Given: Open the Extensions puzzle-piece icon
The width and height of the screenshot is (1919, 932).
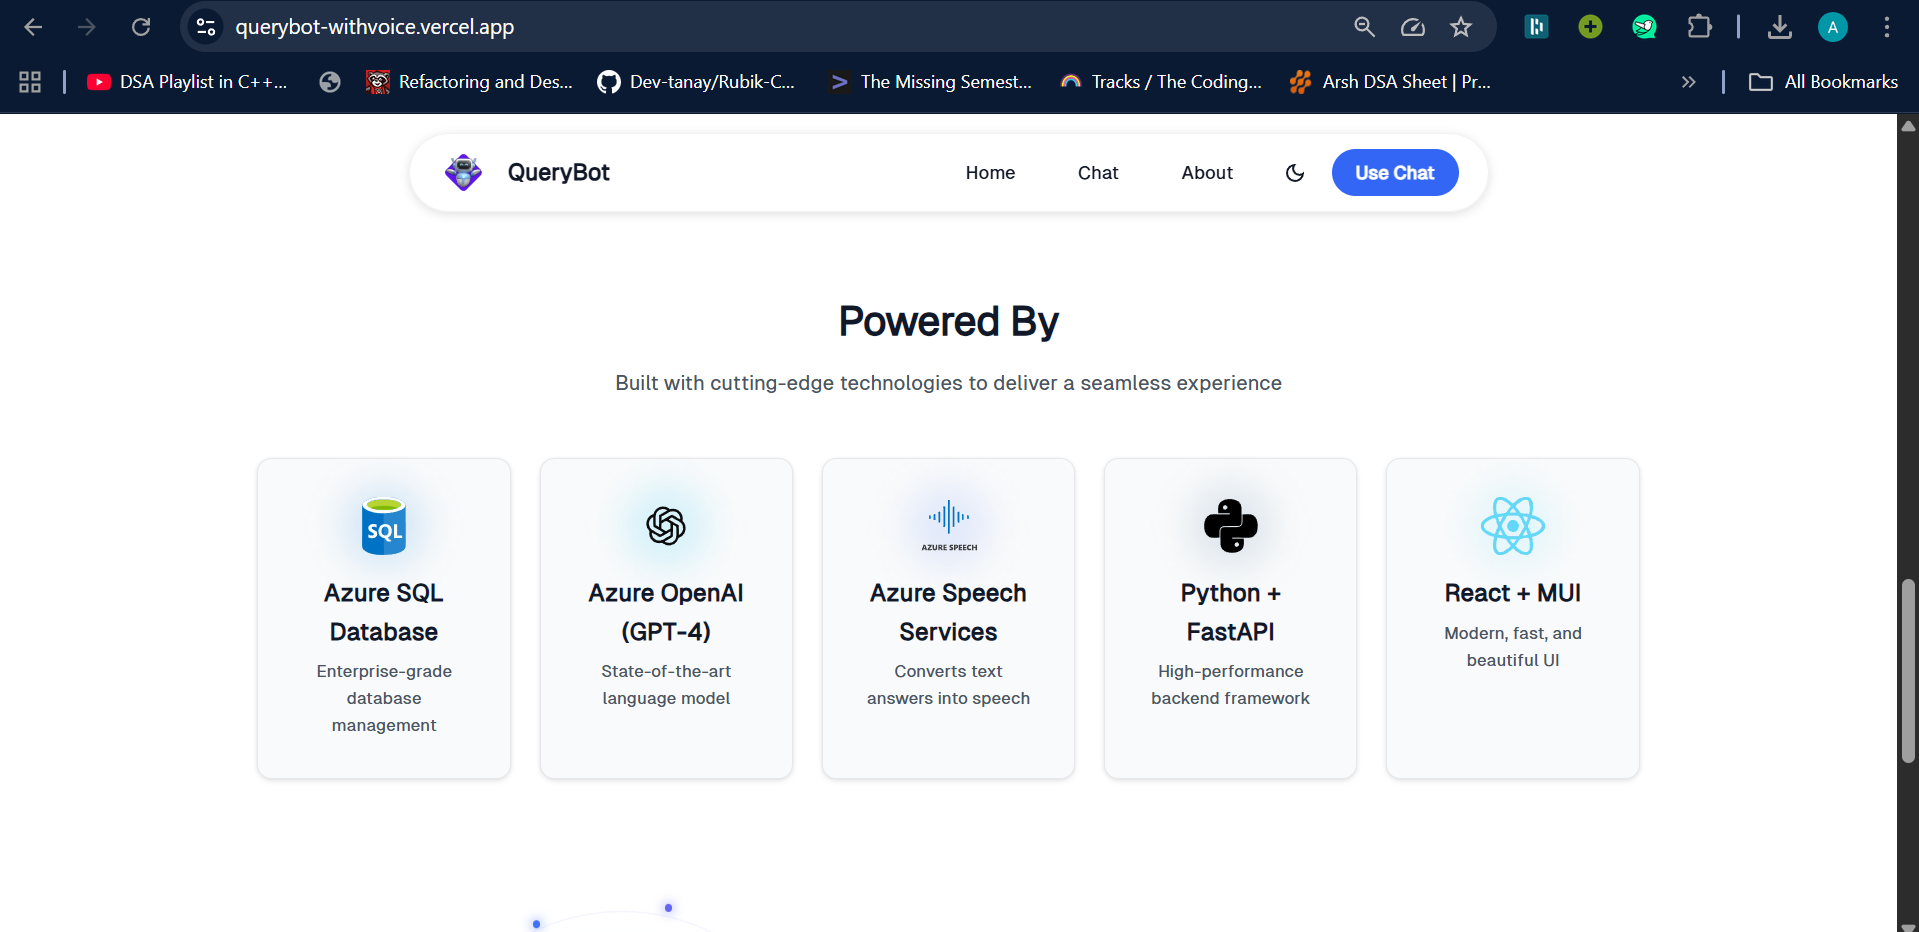Looking at the screenshot, I should click(x=1699, y=27).
